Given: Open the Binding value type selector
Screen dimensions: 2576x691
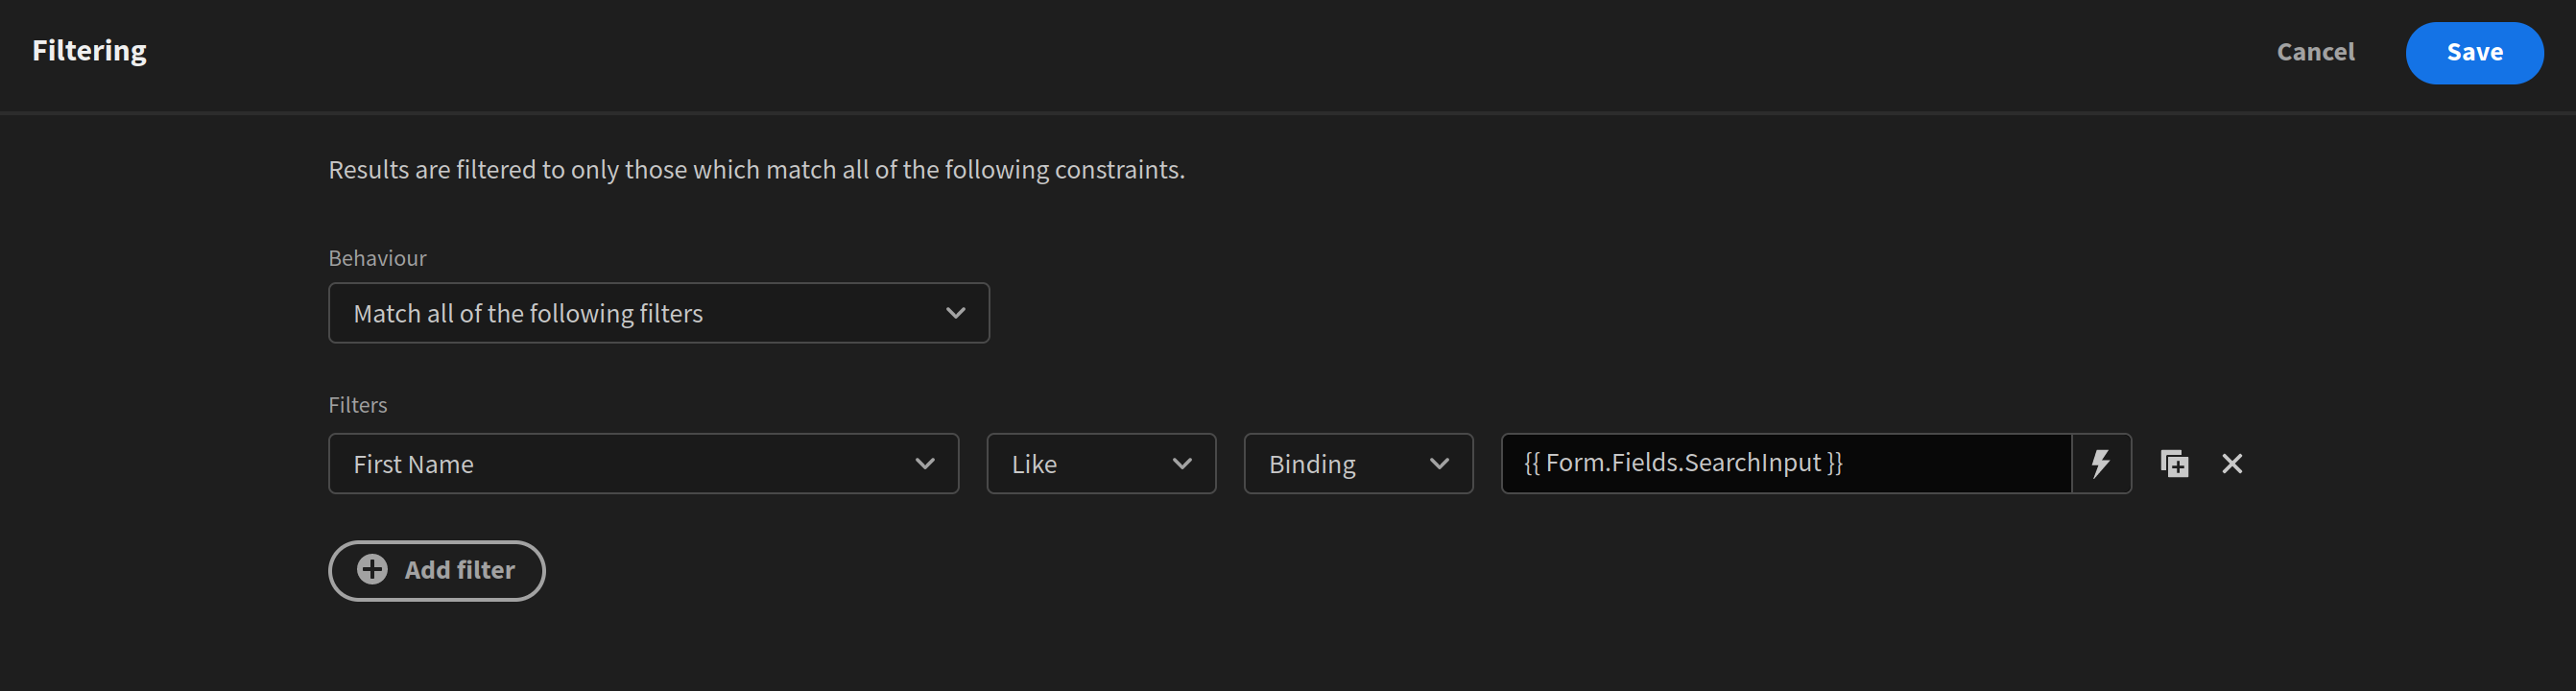Looking at the screenshot, I should coord(1357,463).
